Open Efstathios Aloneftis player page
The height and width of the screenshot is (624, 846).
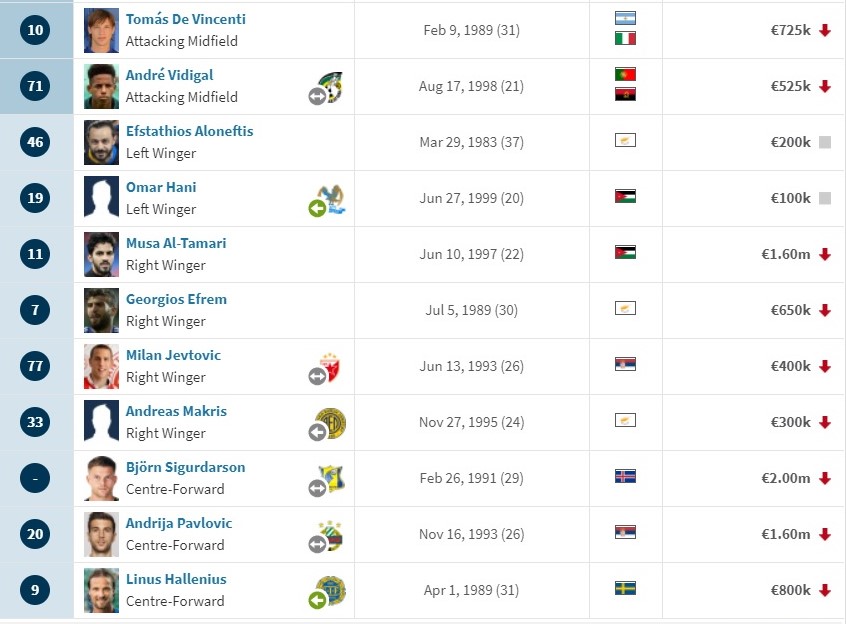tap(189, 131)
